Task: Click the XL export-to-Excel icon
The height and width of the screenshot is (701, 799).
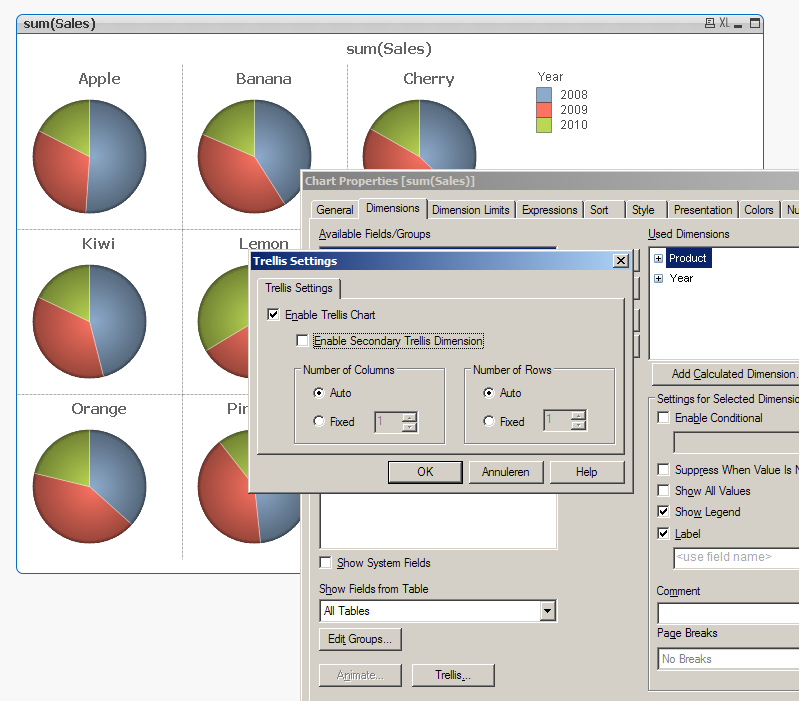Action: (724, 23)
